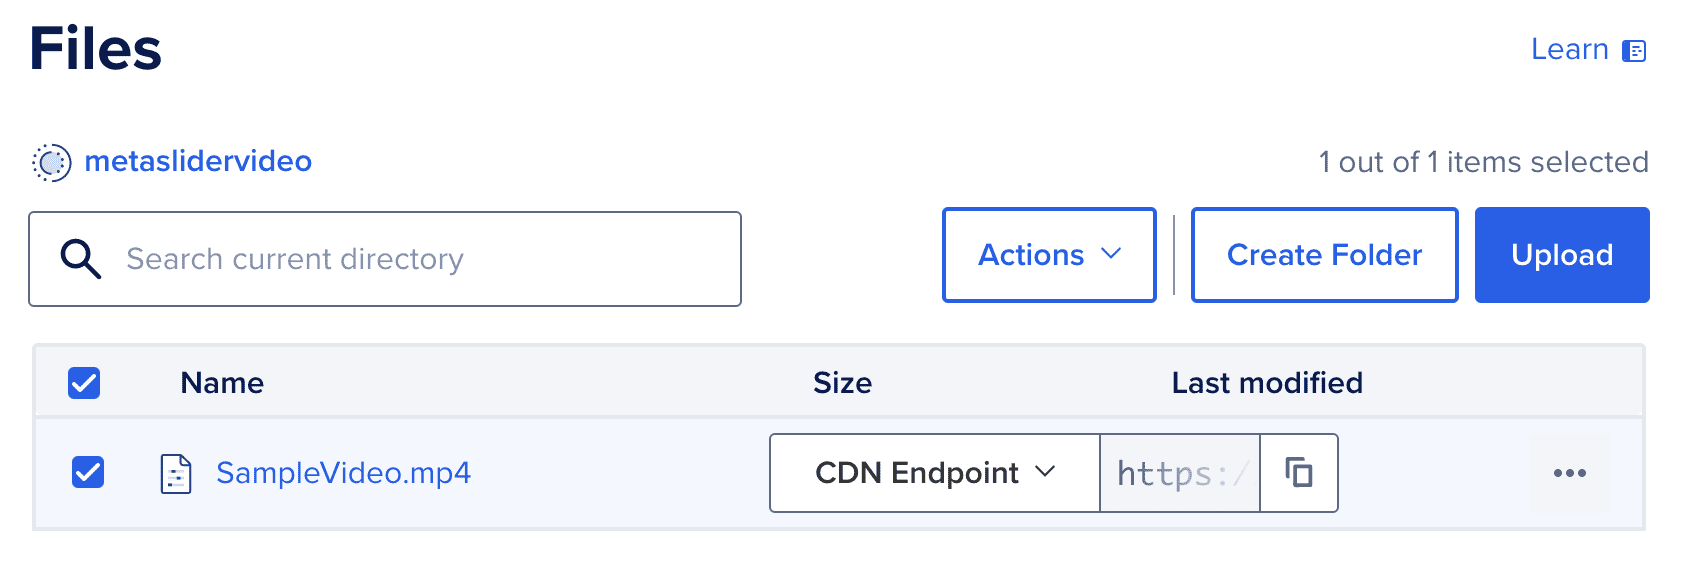Click the metaslidervideo bucket icon
1682x572 pixels.
pos(52,162)
